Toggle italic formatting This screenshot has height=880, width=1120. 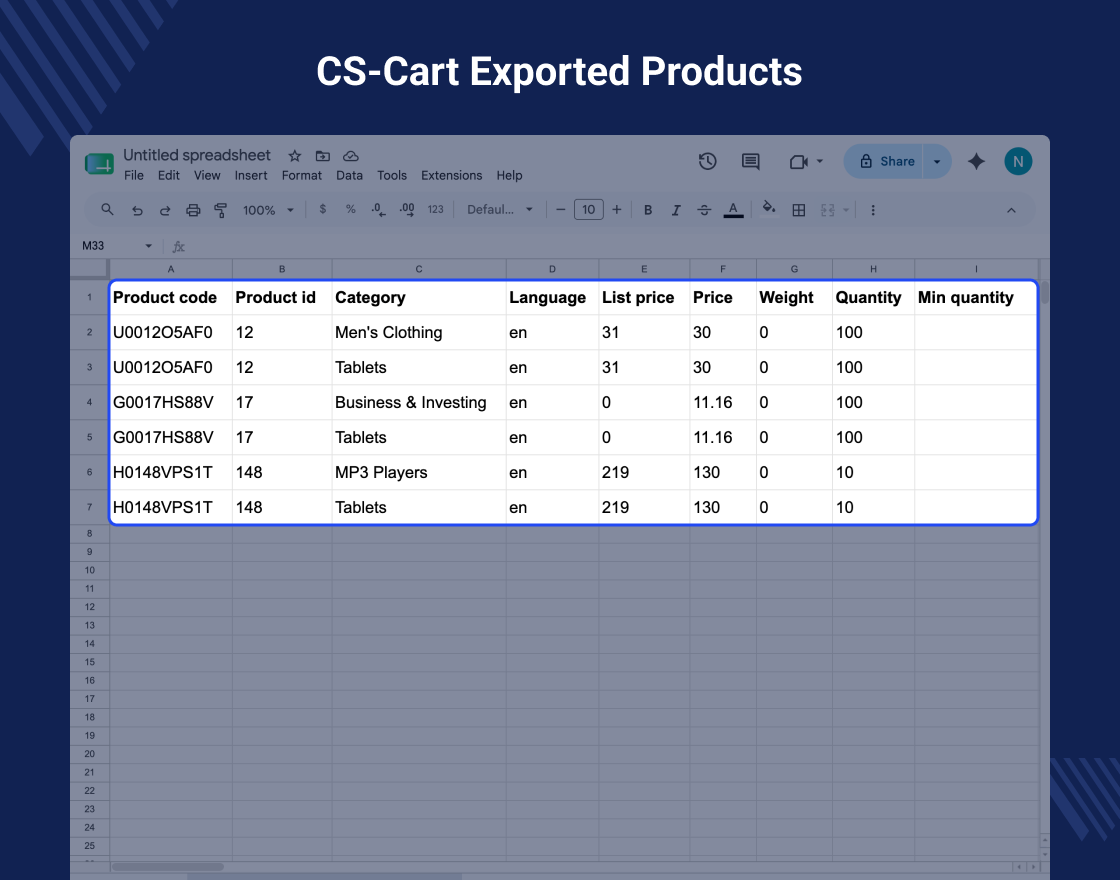(x=676, y=210)
